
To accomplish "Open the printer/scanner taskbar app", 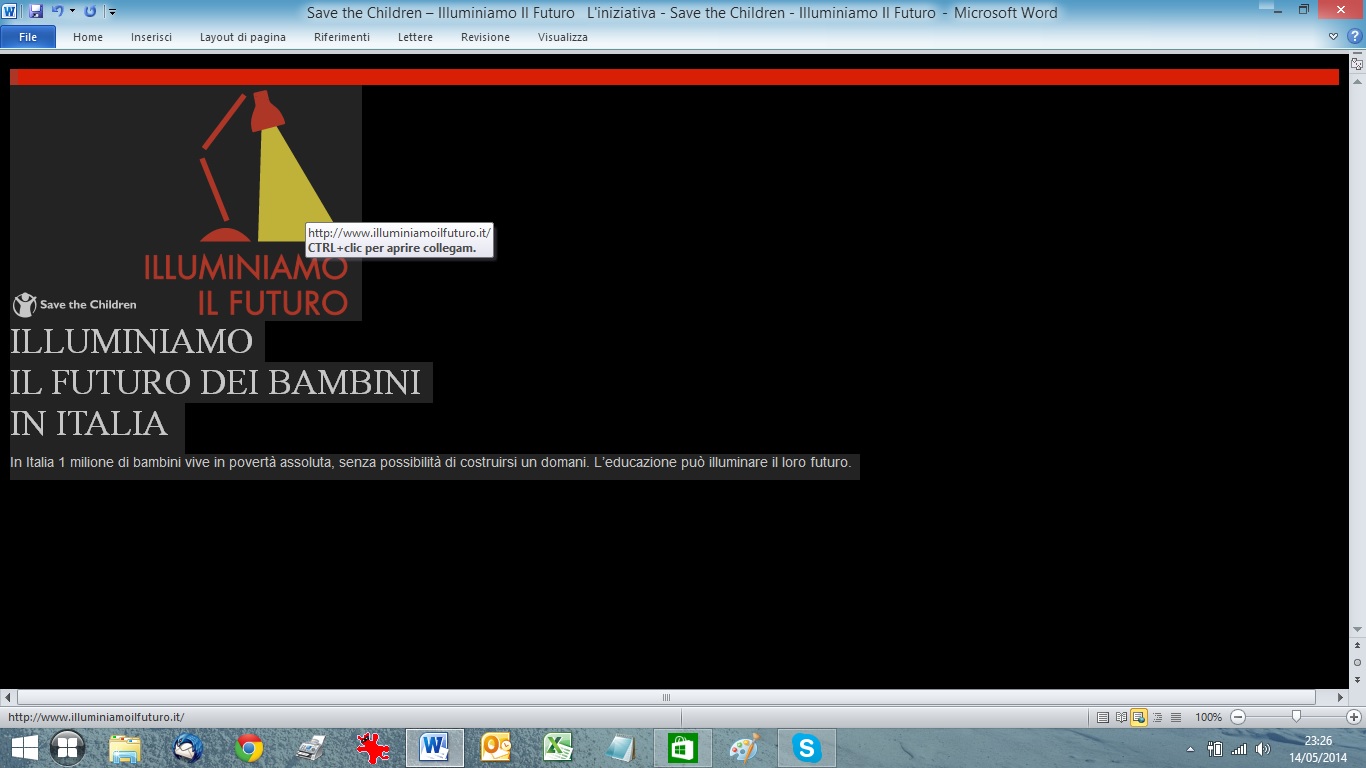I will point(311,748).
